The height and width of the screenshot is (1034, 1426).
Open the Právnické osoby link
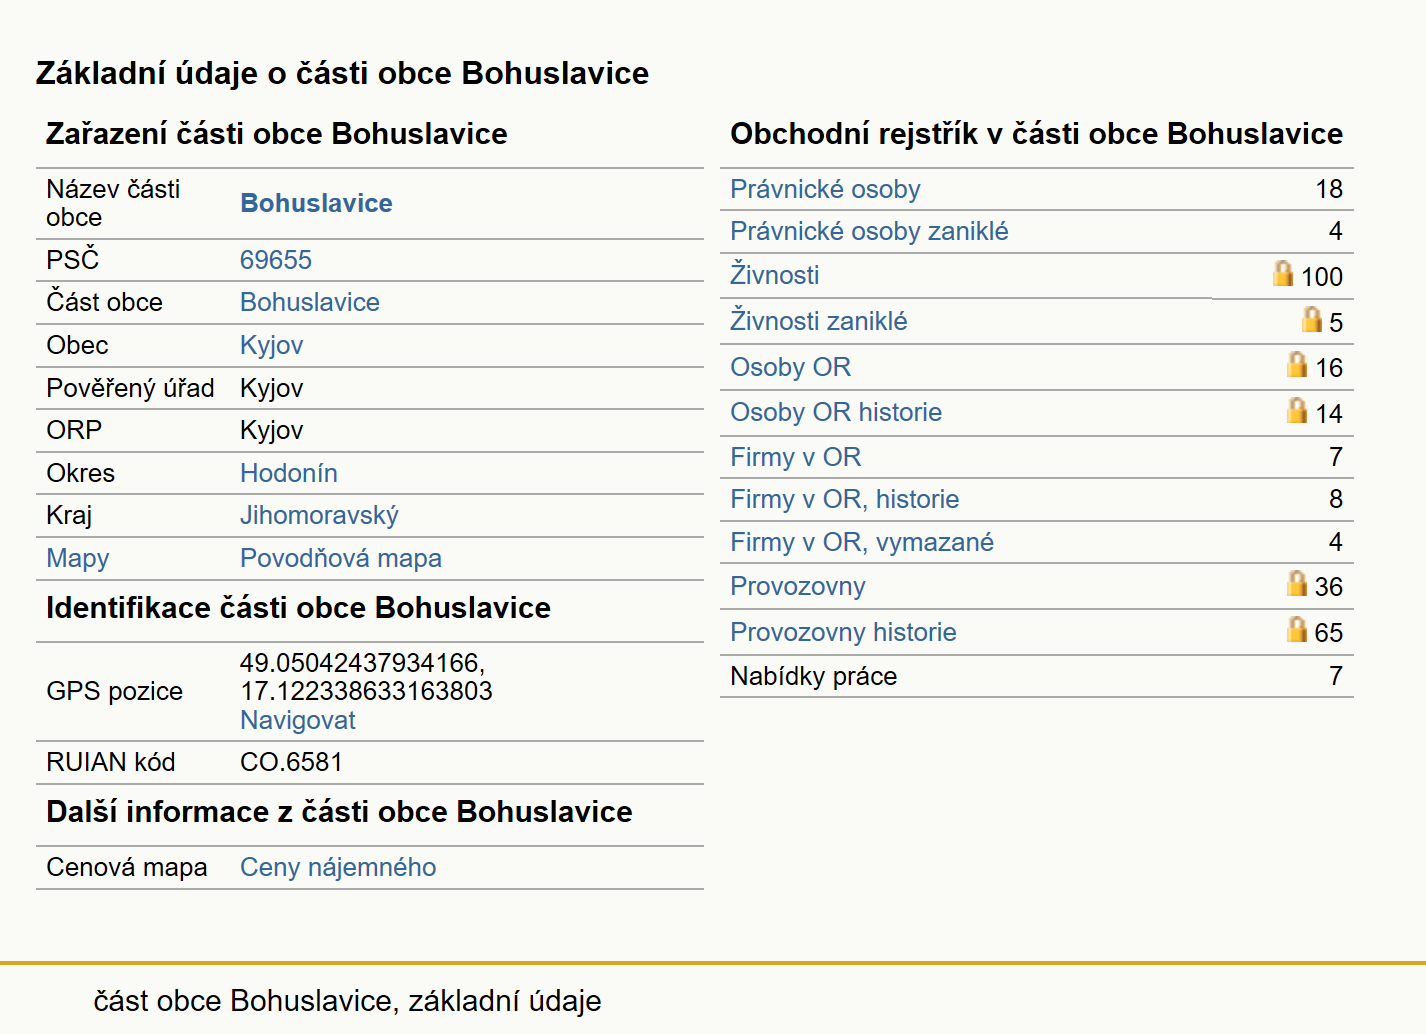(825, 189)
